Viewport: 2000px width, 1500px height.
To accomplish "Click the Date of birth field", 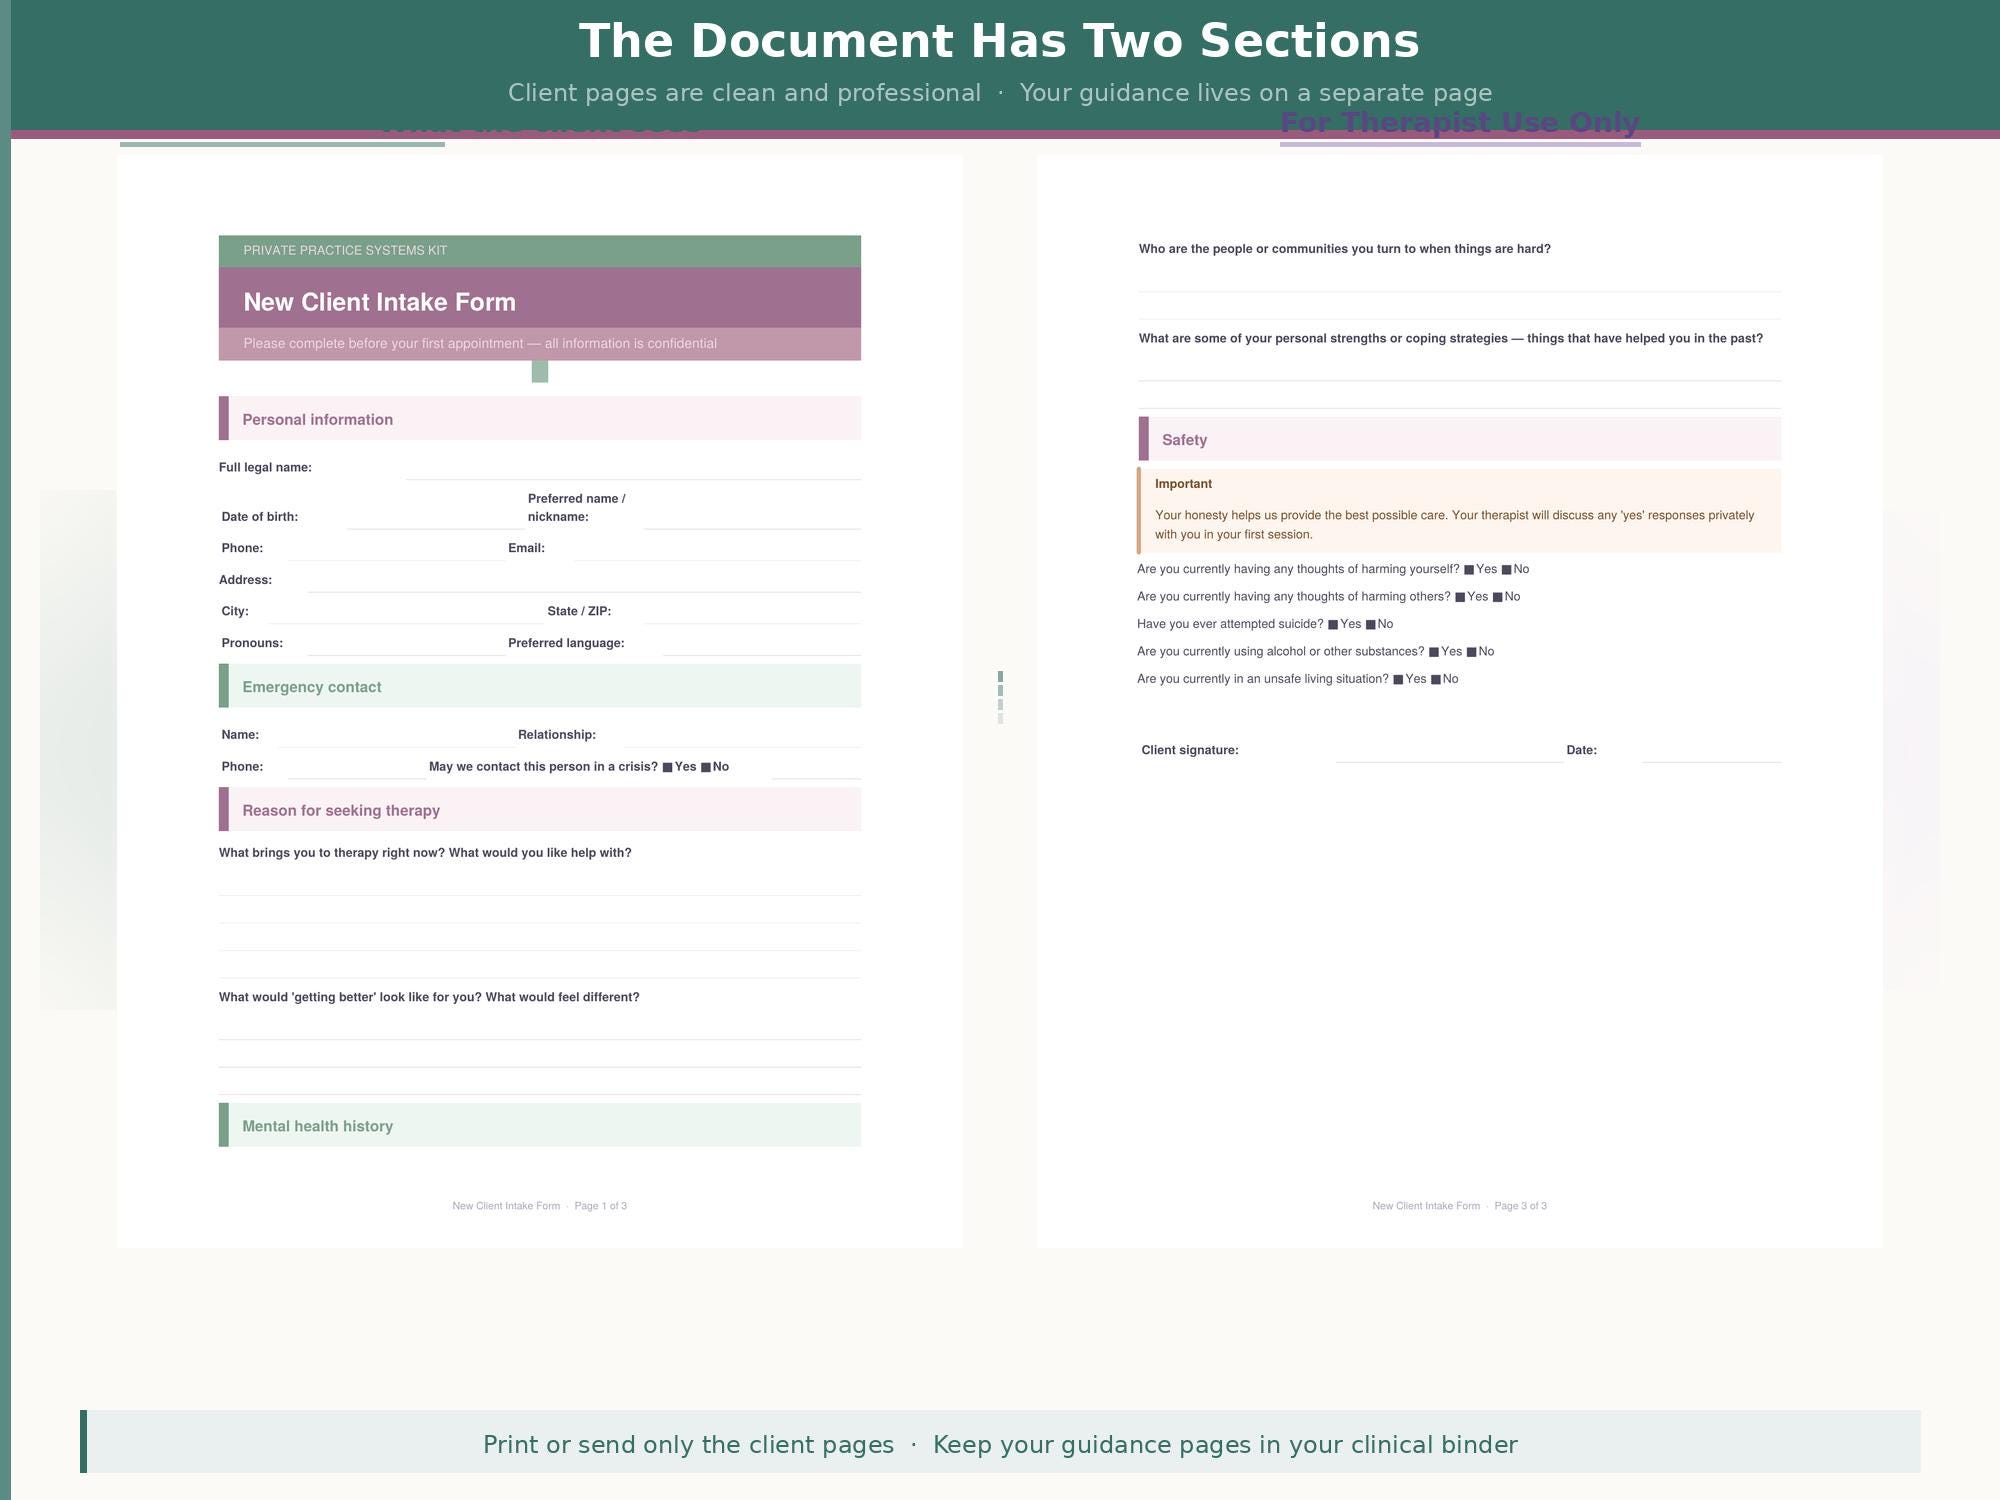I will click(434, 518).
